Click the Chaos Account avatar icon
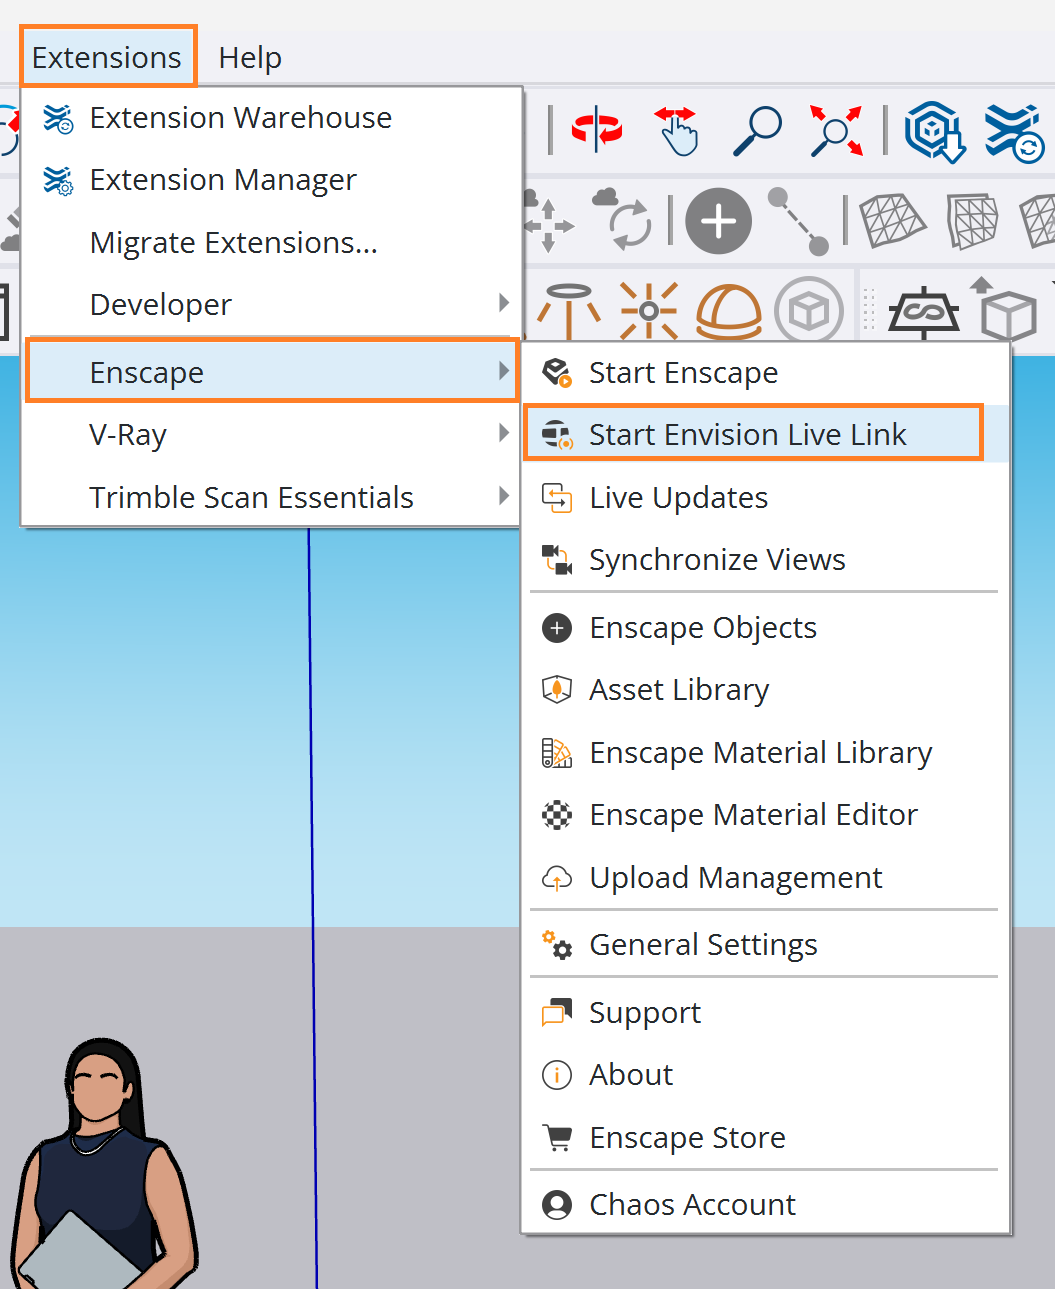Viewport: 1055px width, 1289px height. point(557,1205)
